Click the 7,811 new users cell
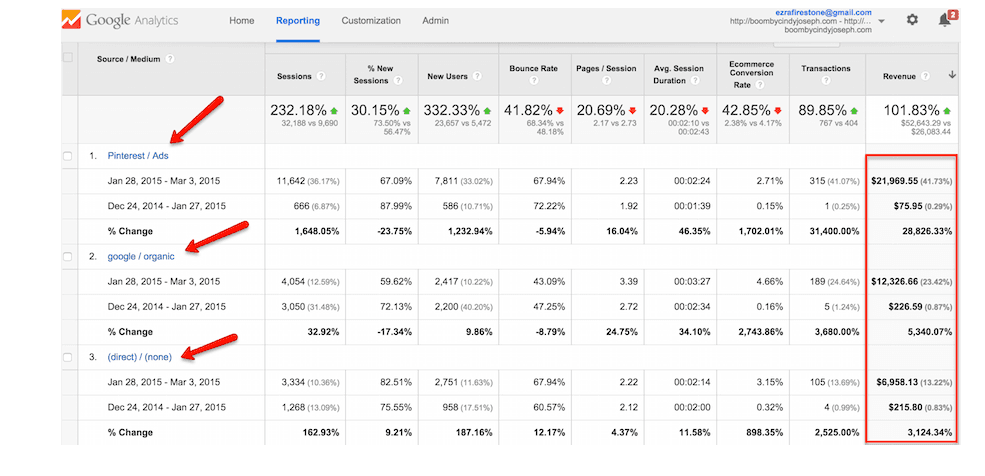 [x=446, y=181]
